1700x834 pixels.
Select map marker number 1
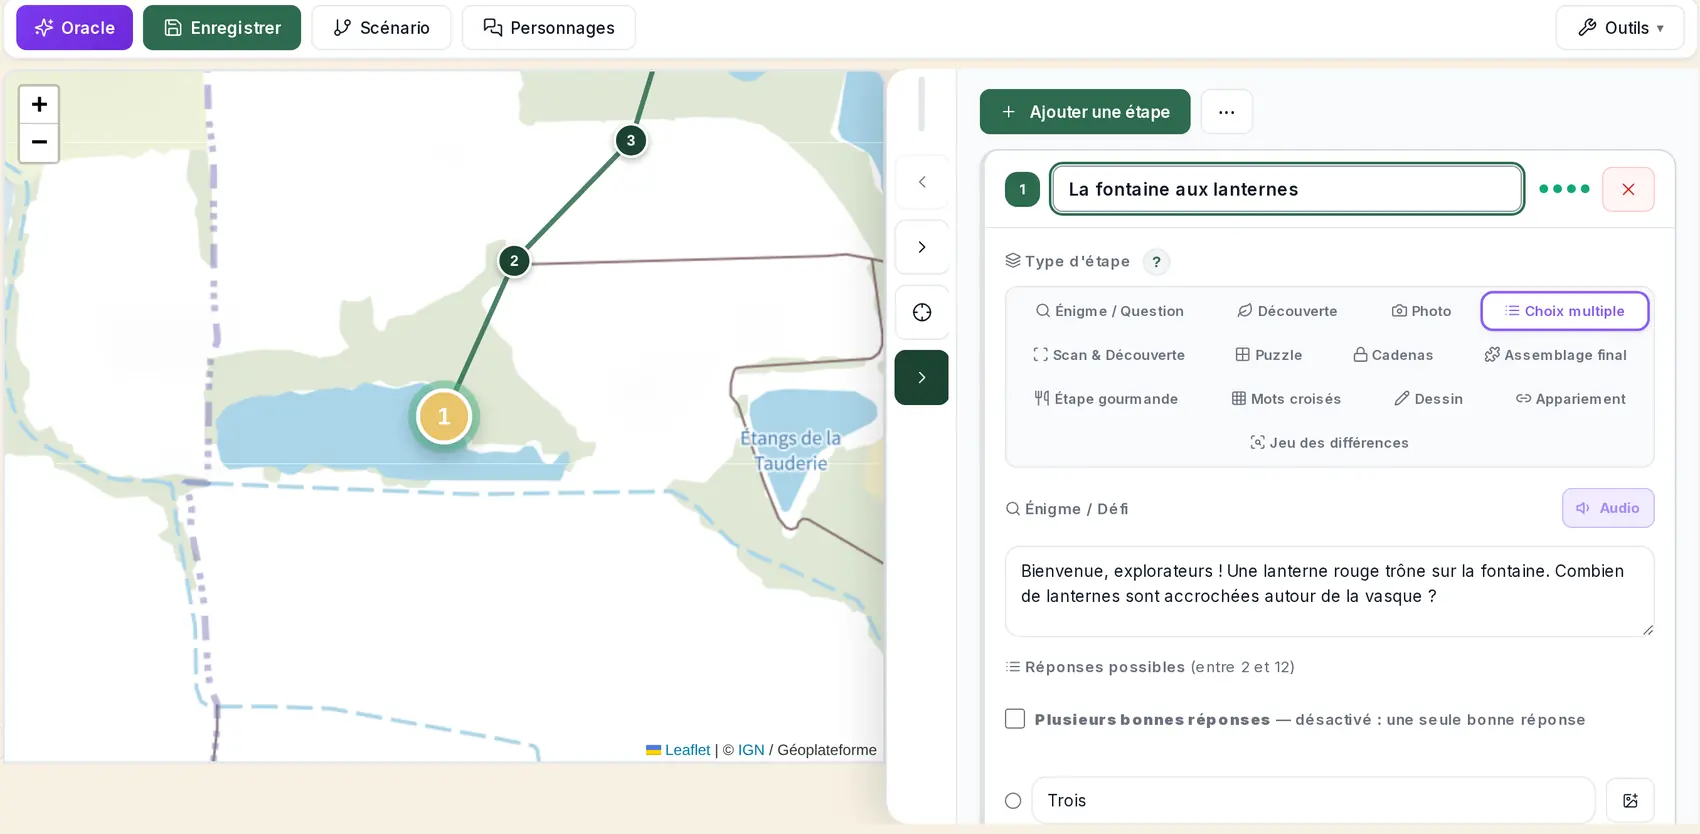coord(444,416)
